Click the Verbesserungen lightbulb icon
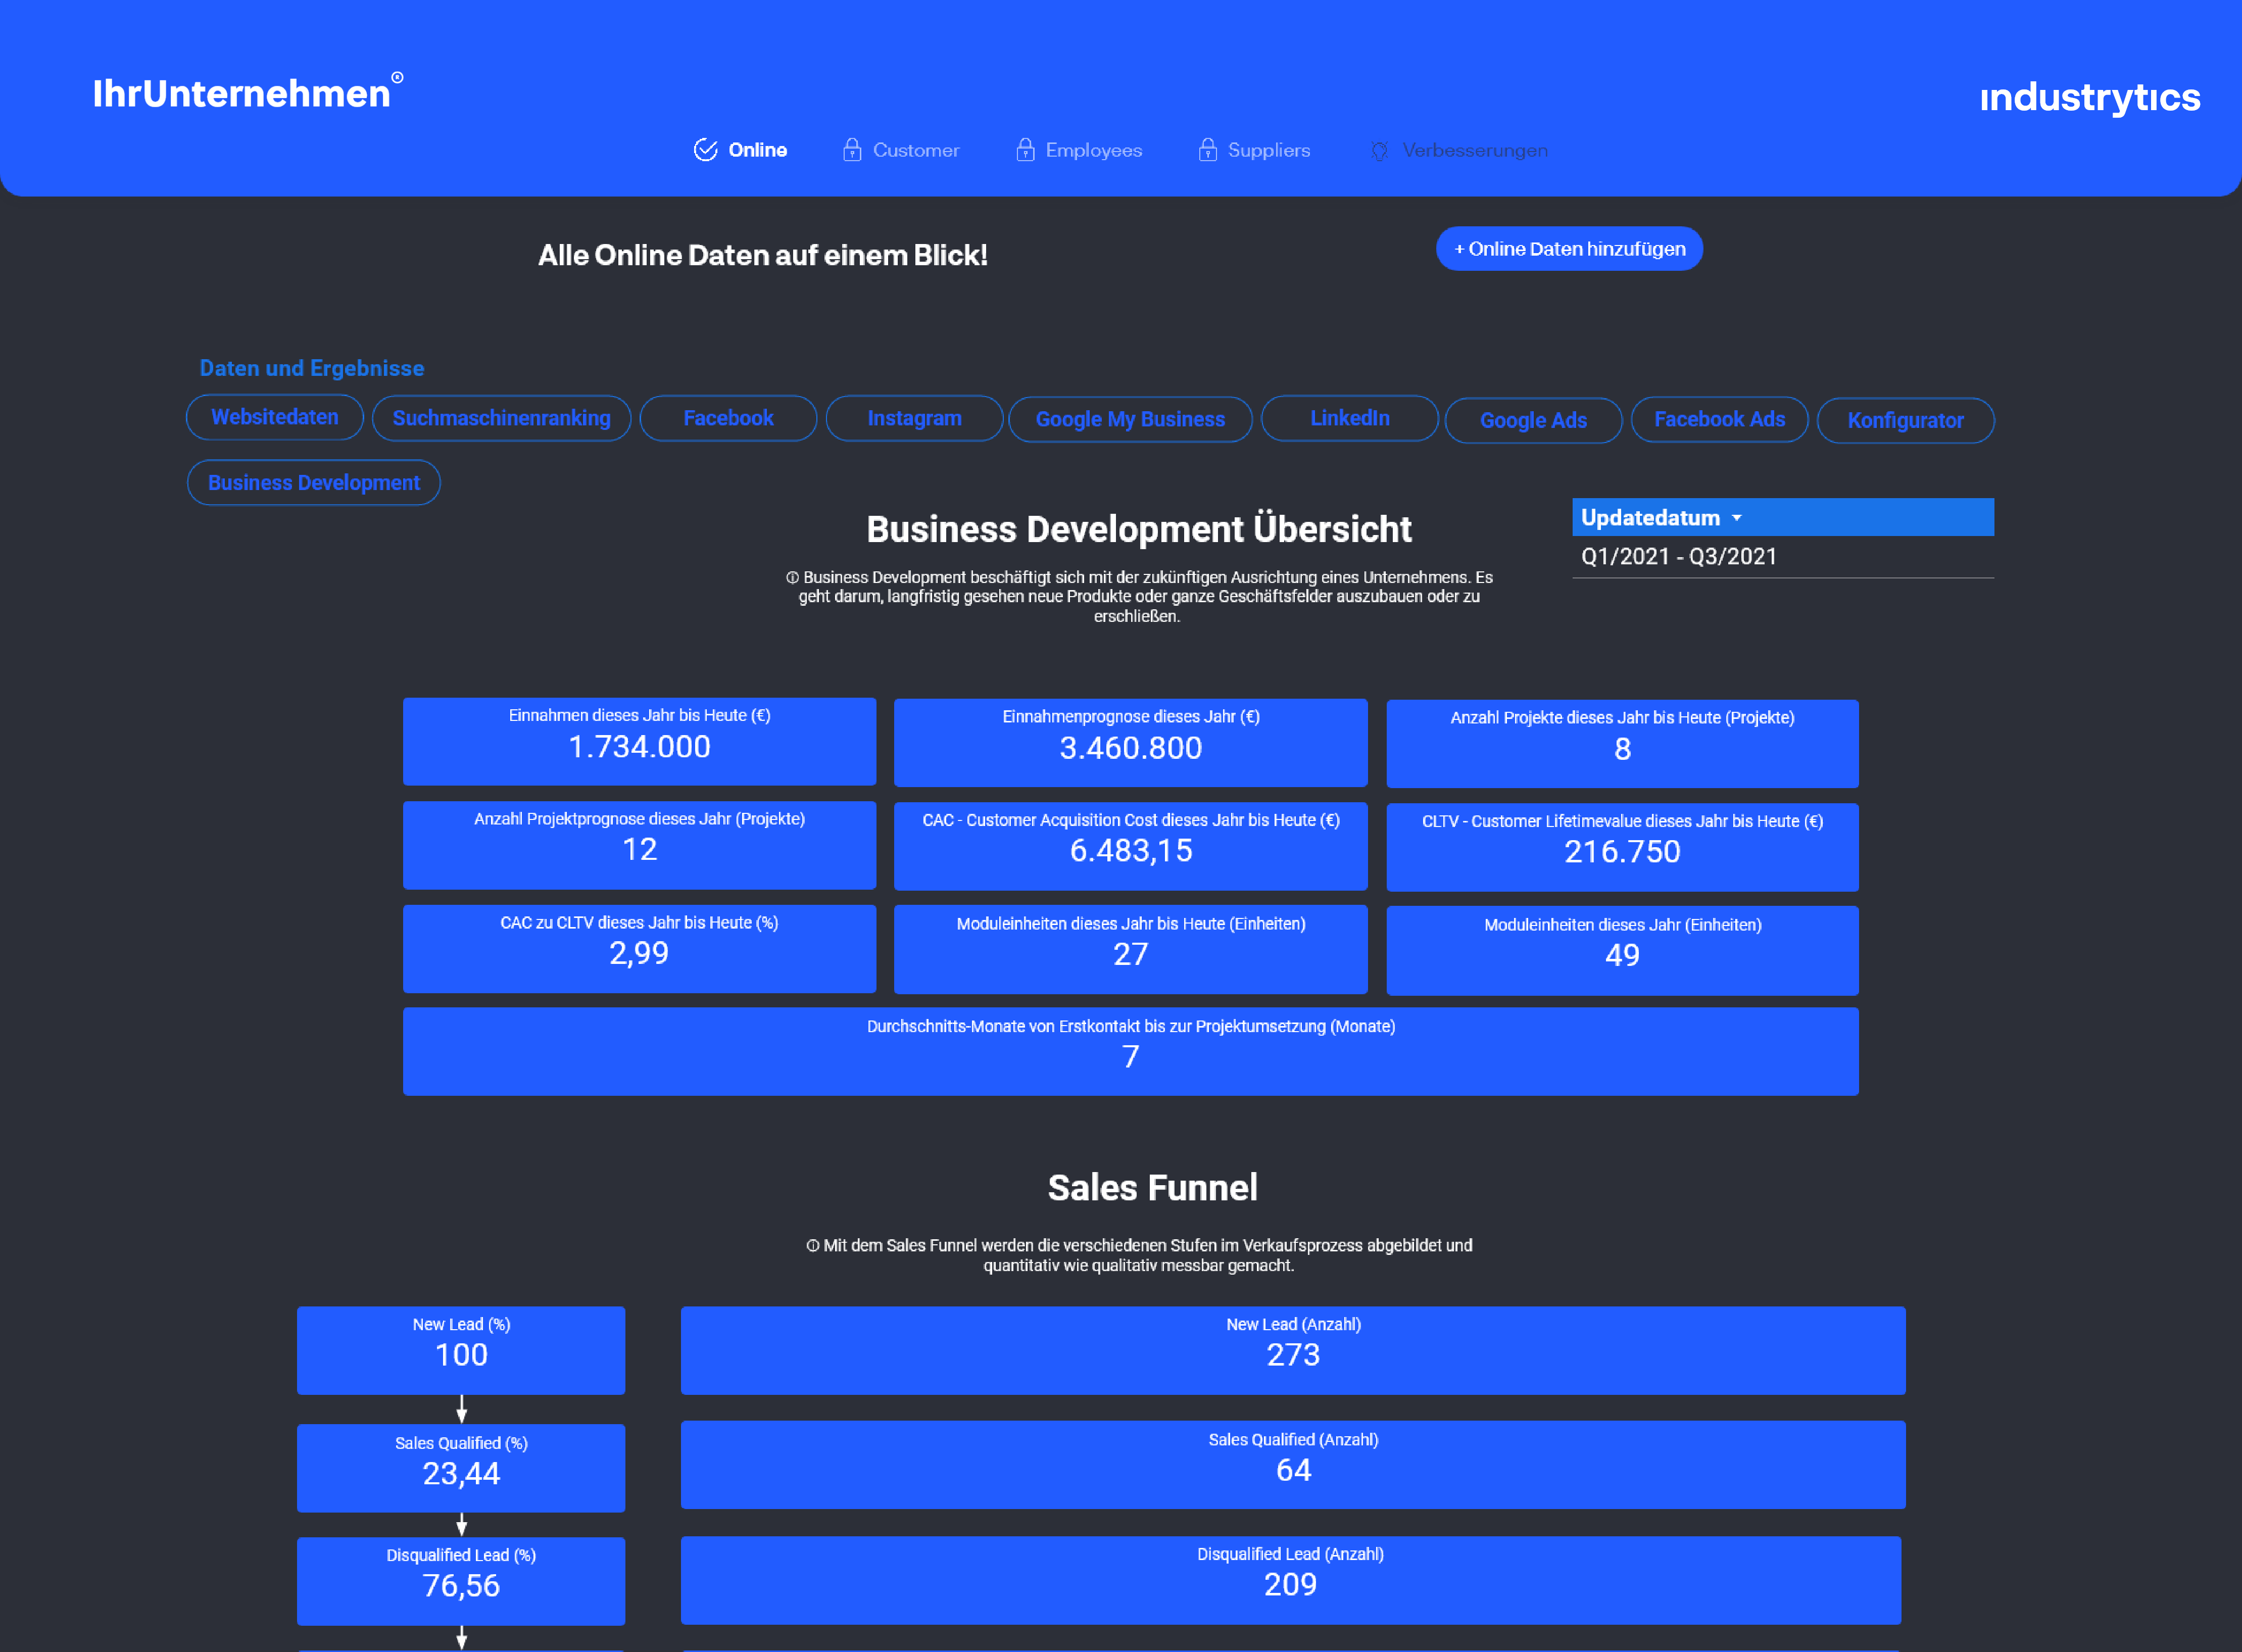The image size is (2242, 1652). click(1380, 151)
